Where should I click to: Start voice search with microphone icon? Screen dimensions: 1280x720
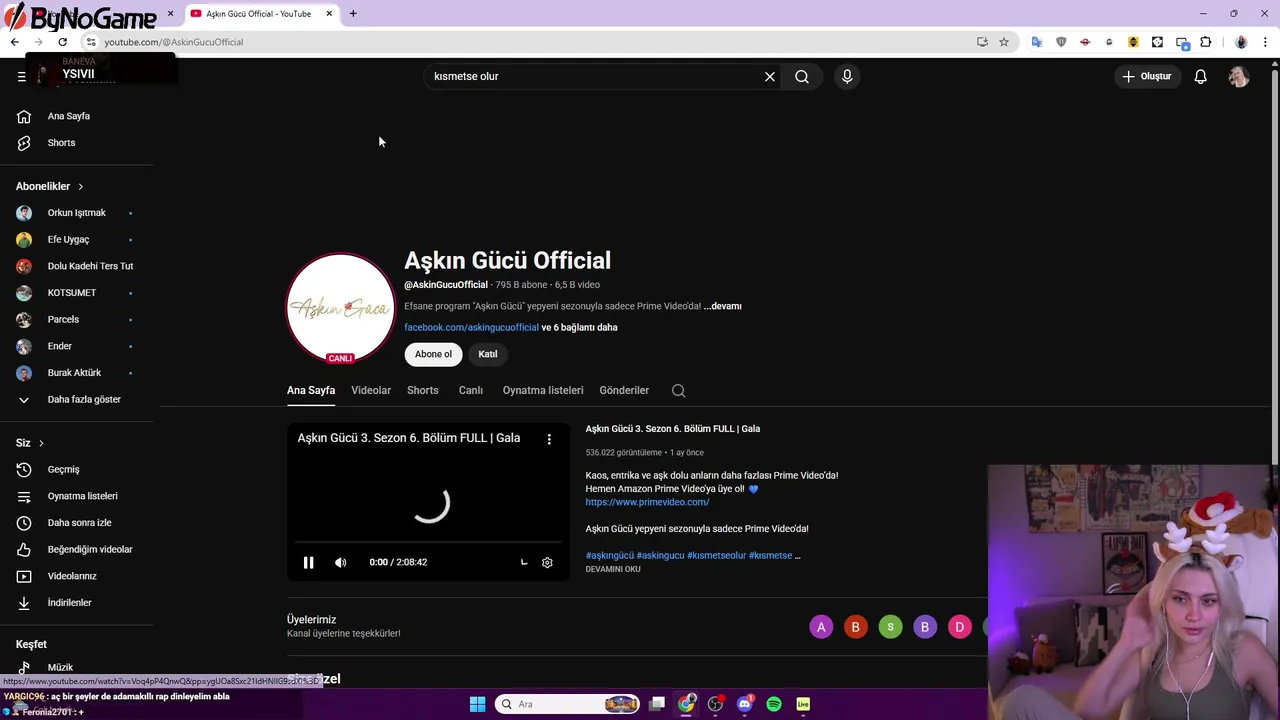coord(847,76)
